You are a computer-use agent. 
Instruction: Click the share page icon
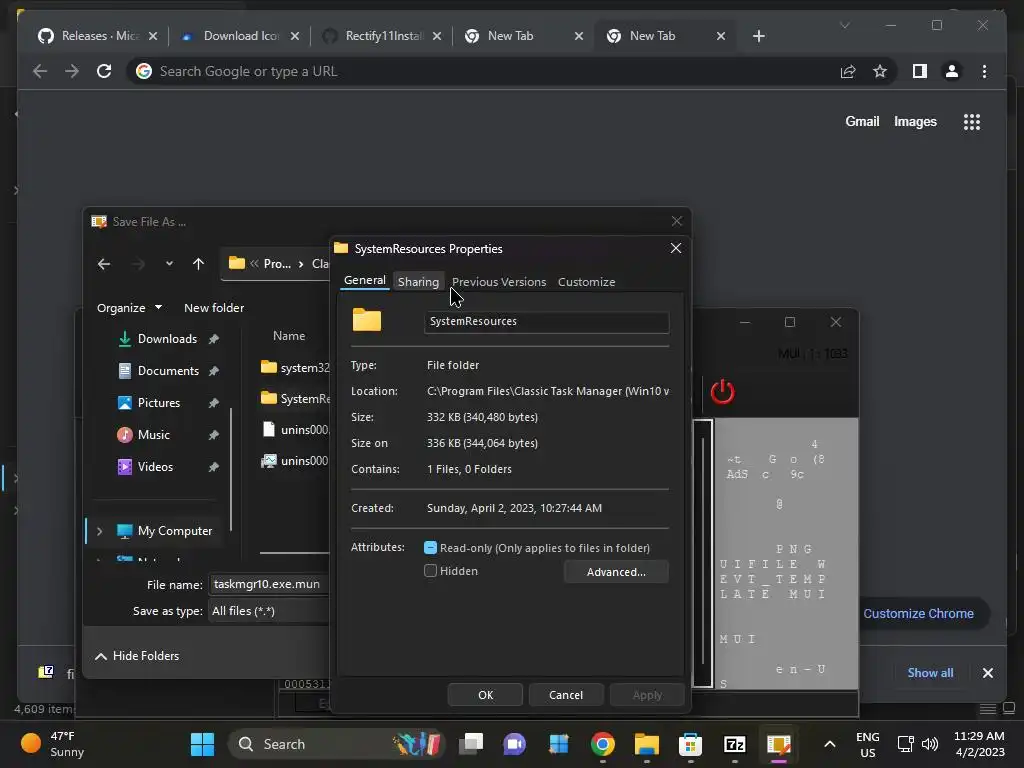848,71
